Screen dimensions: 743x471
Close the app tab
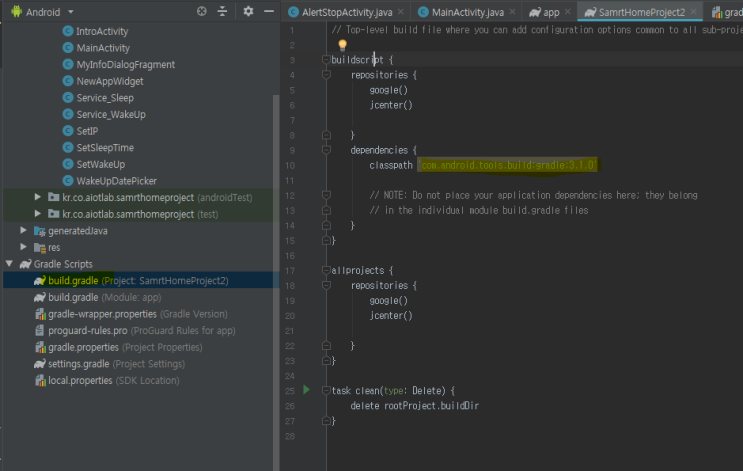(568, 12)
